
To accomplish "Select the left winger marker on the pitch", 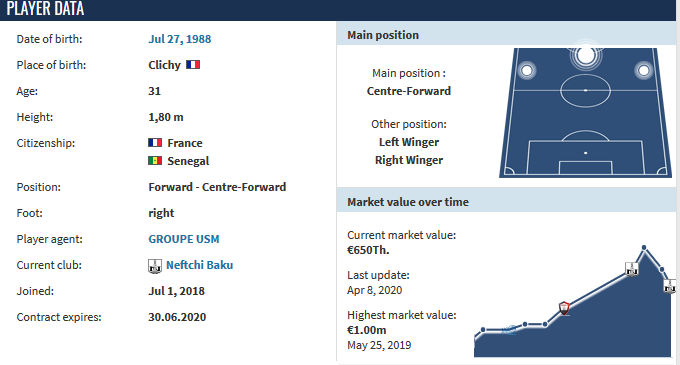I will [x=527, y=70].
